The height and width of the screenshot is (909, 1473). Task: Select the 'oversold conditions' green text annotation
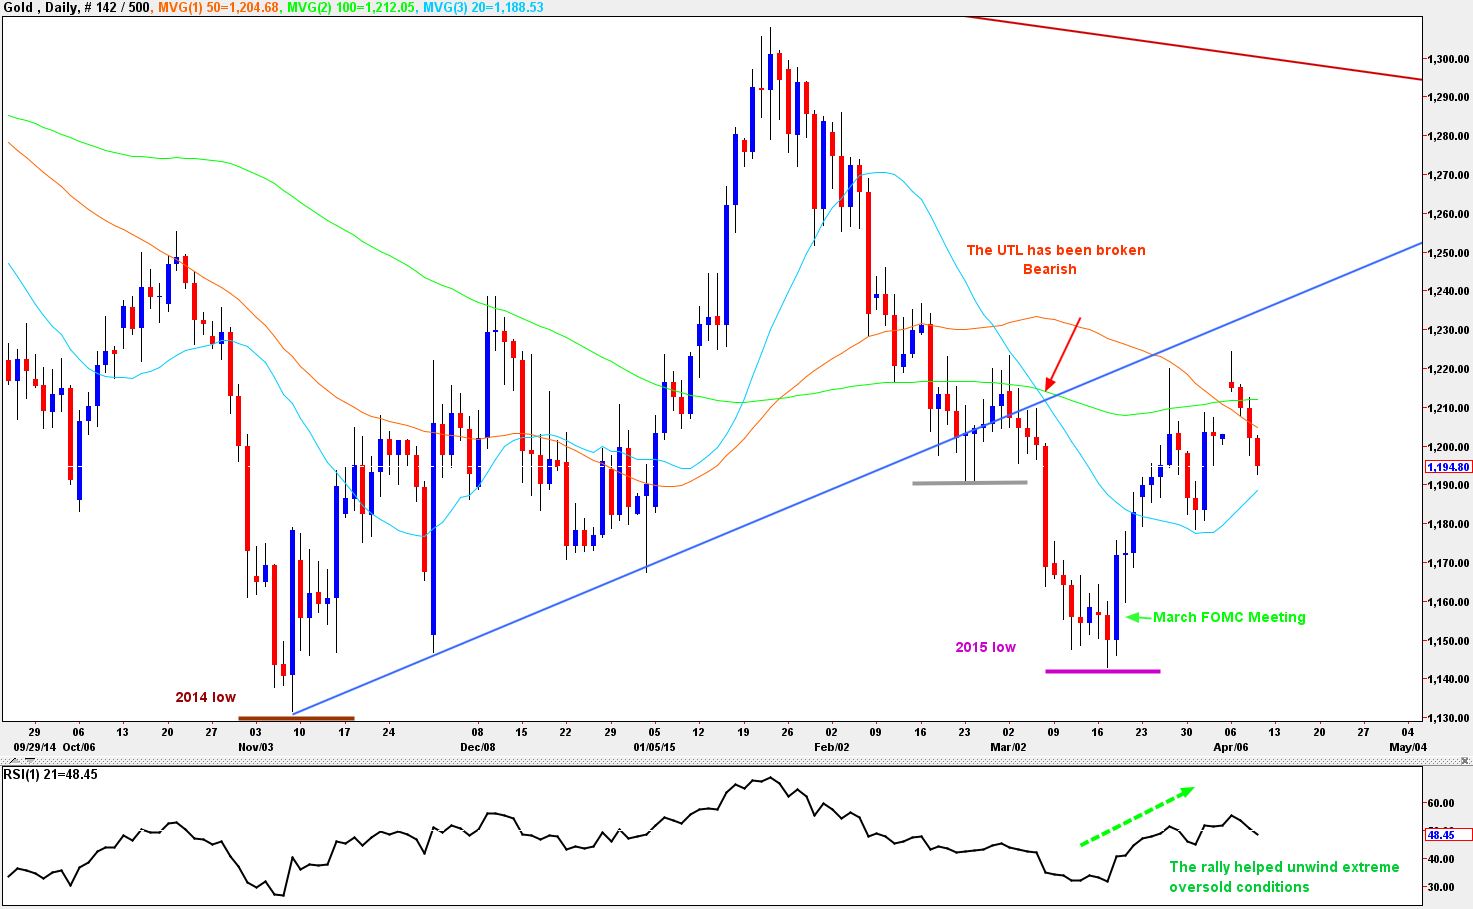click(x=1239, y=886)
